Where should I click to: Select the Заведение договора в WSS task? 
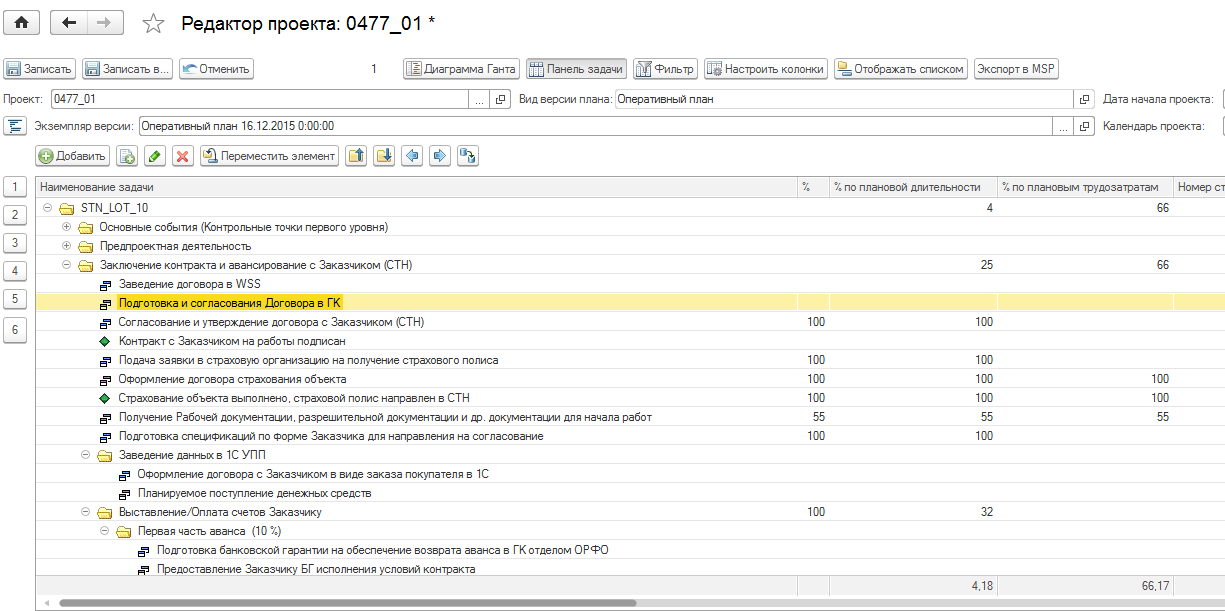(189, 284)
